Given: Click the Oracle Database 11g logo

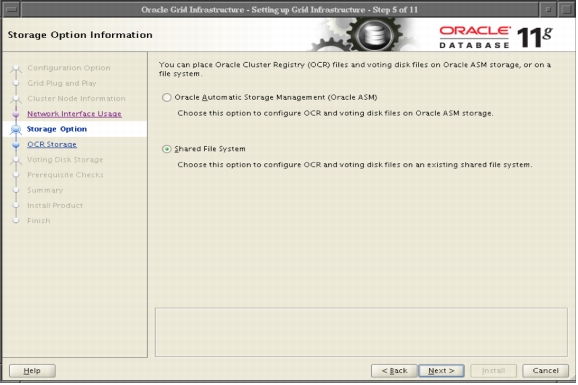Looking at the screenshot, I should pos(495,37).
